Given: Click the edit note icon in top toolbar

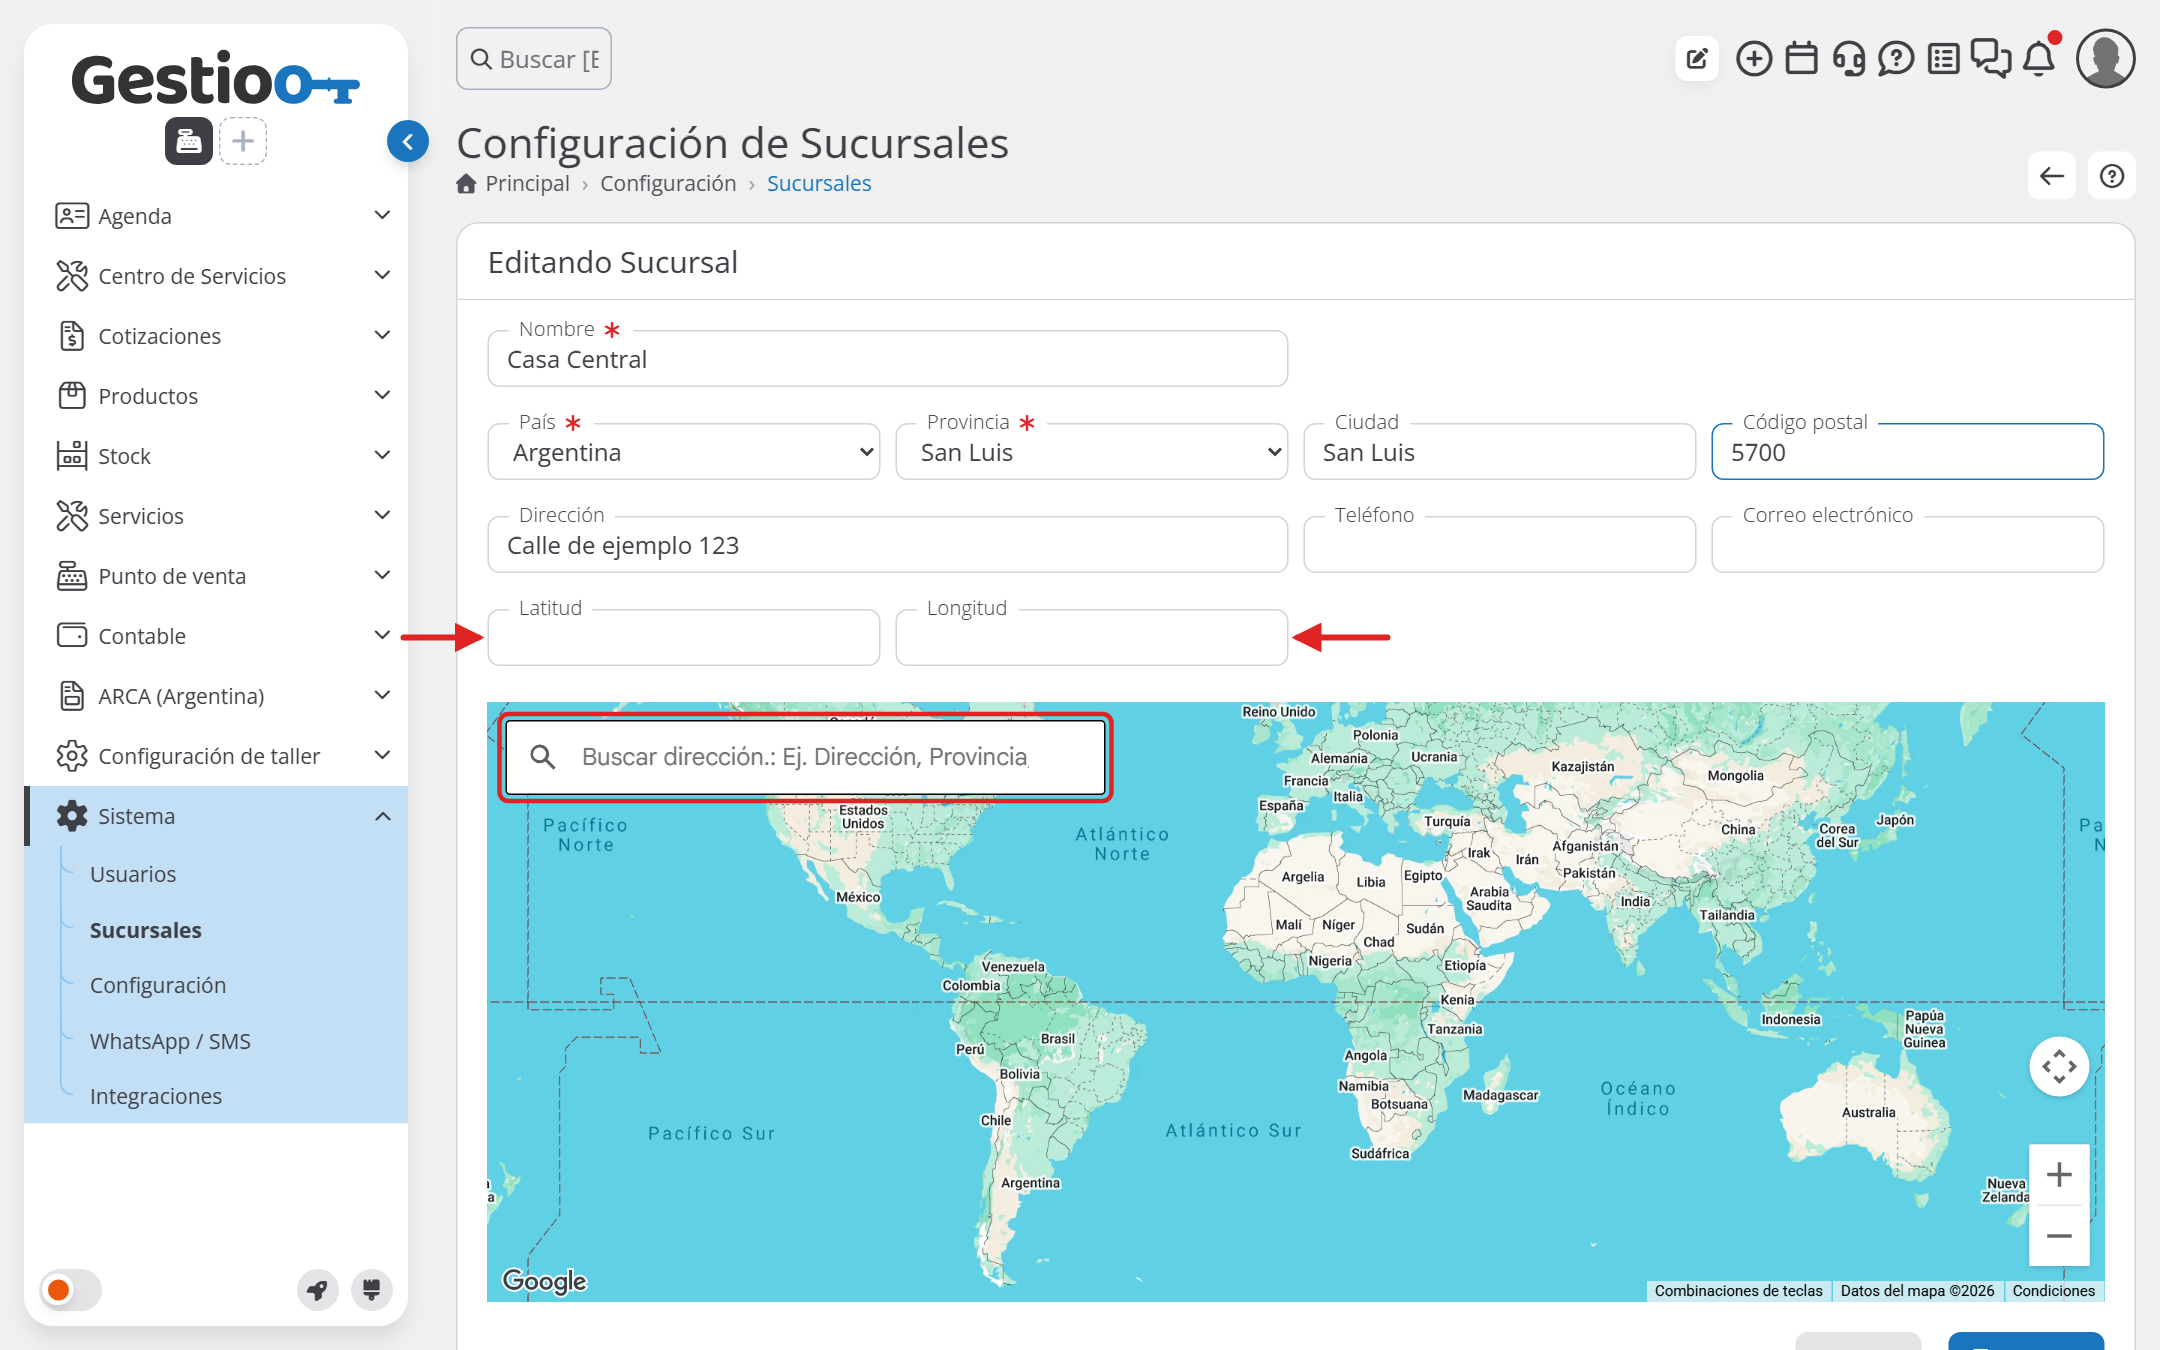Looking at the screenshot, I should coord(1697,59).
